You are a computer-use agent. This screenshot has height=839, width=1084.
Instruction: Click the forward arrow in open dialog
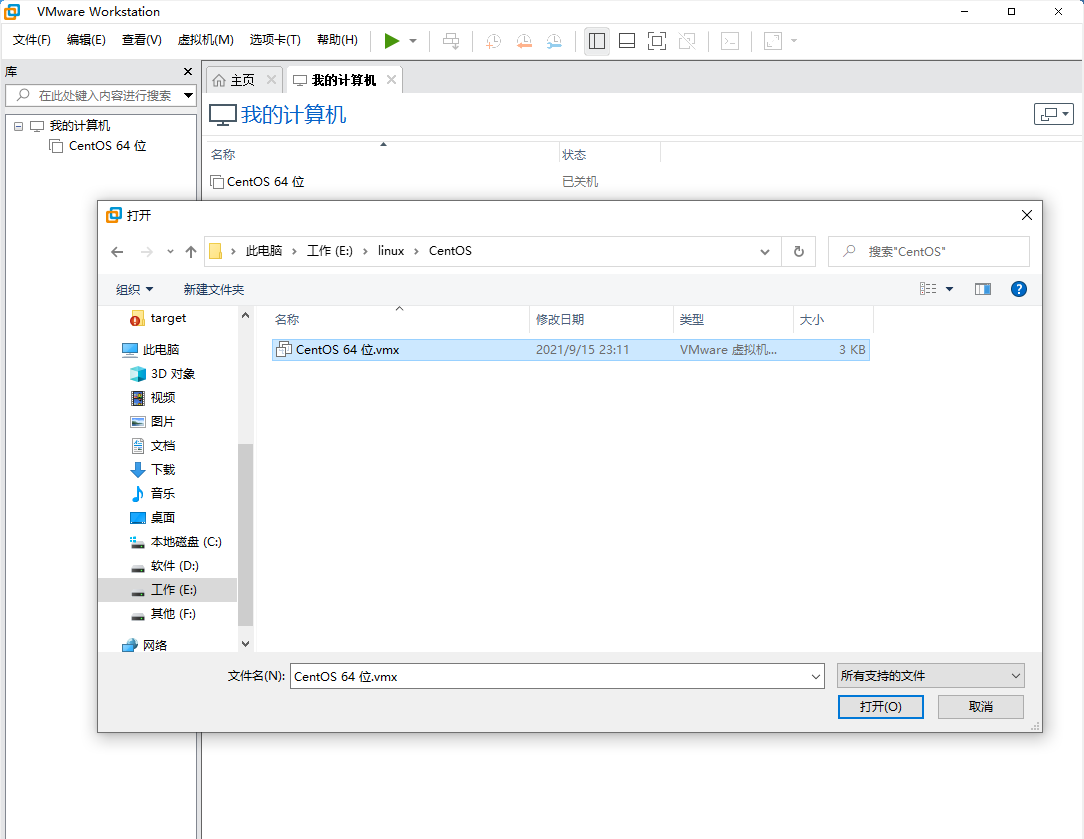pos(147,252)
